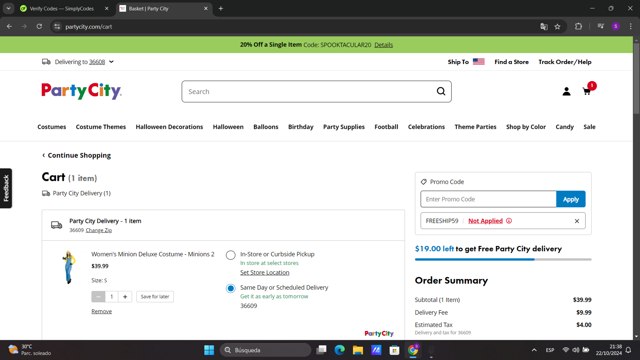Open the Minion costume product thumbnail
This screenshot has height=360, width=640.
click(69, 267)
